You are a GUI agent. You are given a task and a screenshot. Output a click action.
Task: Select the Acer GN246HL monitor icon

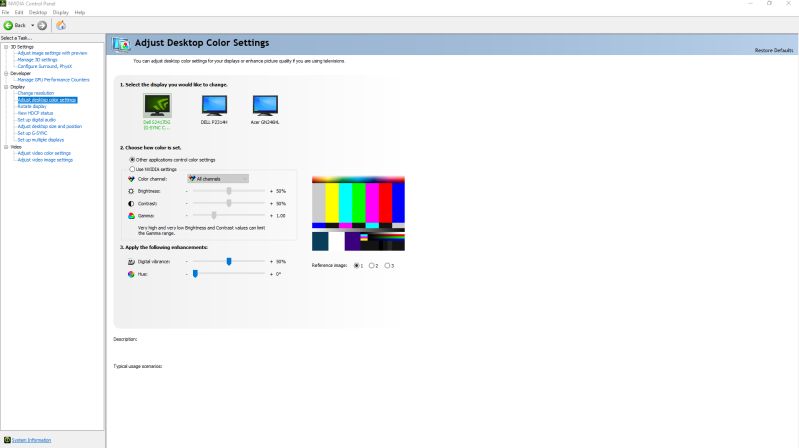pyautogui.click(x=265, y=106)
